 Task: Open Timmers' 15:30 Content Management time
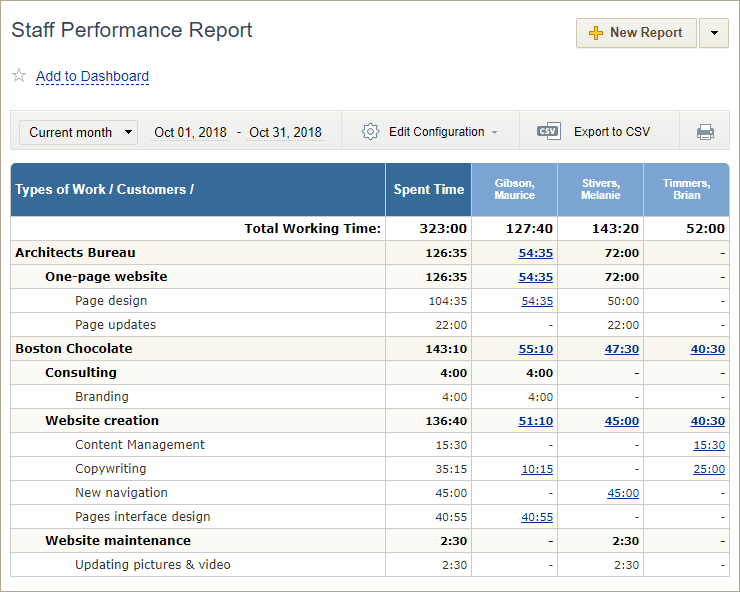[x=709, y=445]
